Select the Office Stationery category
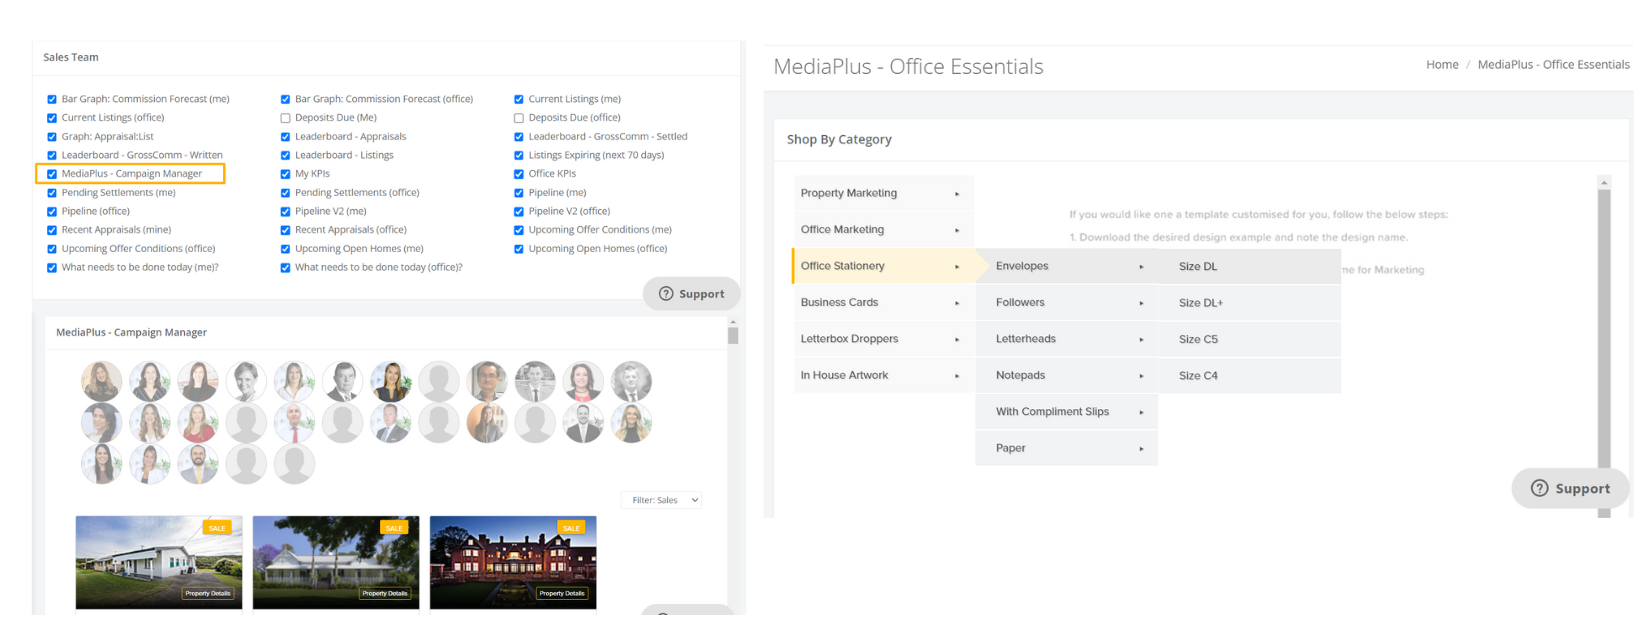 [883, 266]
